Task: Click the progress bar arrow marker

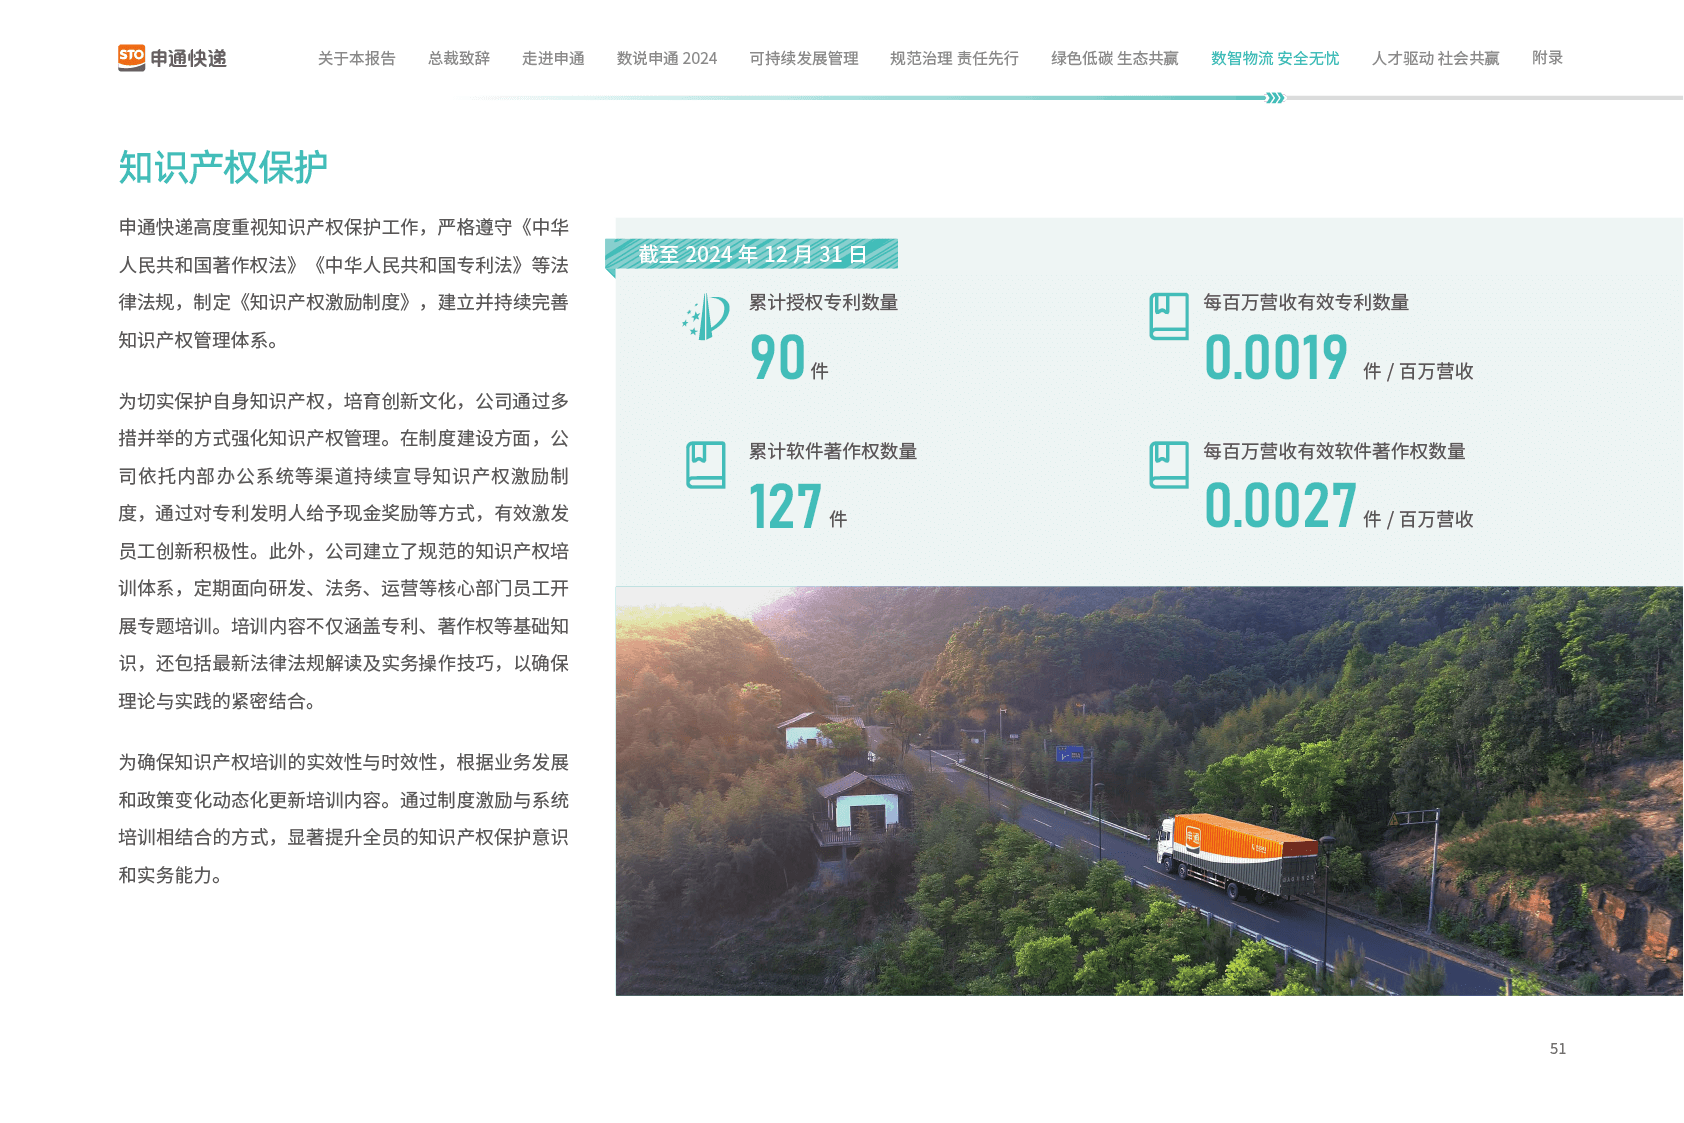Action: tap(1274, 98)
